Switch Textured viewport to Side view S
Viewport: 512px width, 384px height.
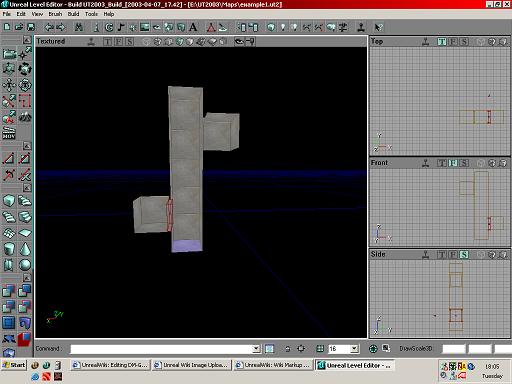(x=130, y=42)
